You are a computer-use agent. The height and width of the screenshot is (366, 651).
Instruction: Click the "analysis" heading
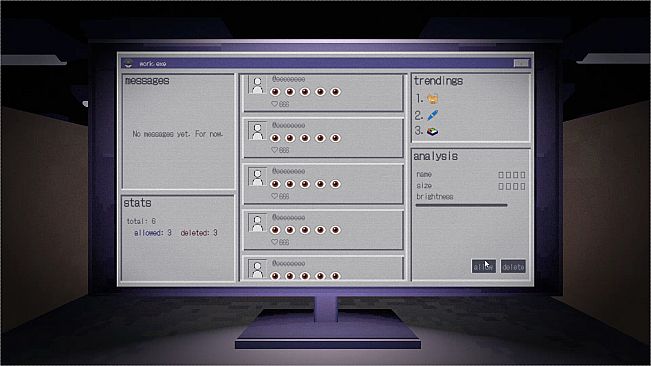click(x=436, y=156)
